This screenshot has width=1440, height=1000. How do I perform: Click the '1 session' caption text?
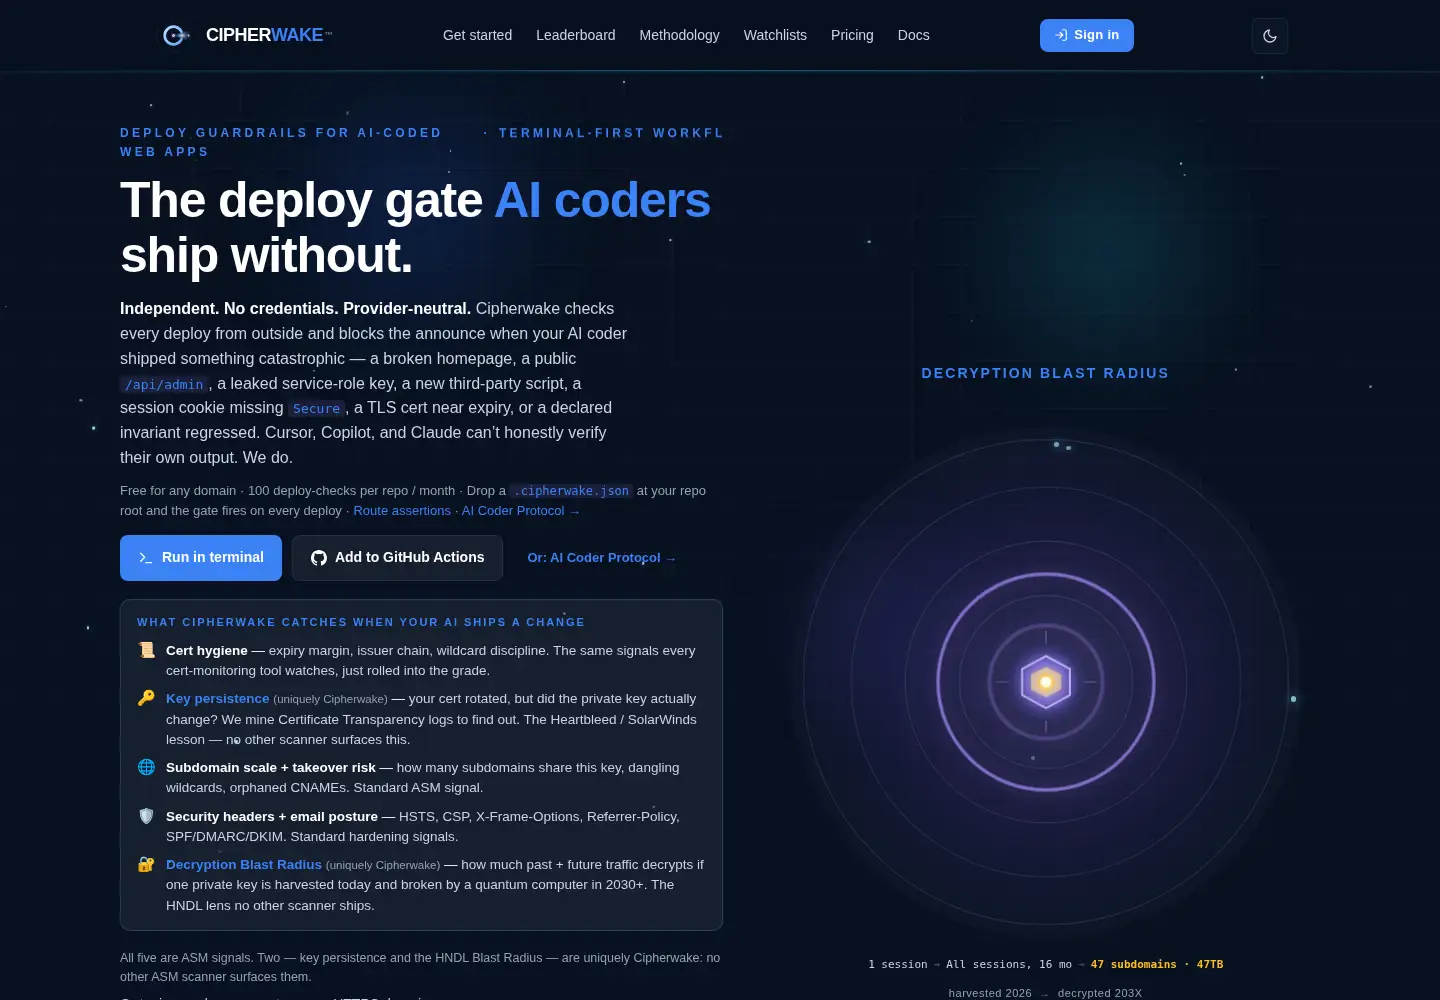tap(898, 964)
